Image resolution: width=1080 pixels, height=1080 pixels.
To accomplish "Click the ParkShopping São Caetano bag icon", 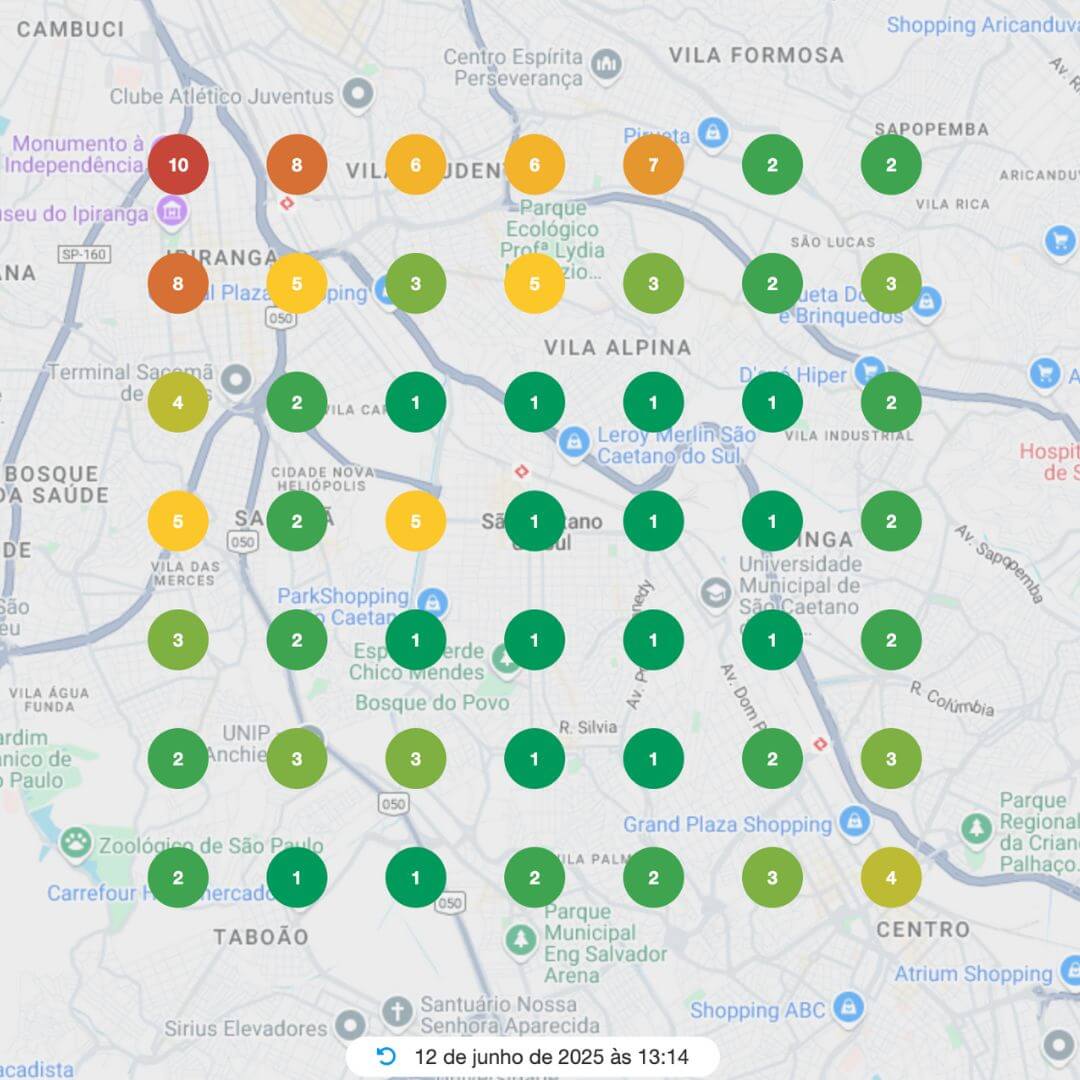I will (x=432, y=604).
